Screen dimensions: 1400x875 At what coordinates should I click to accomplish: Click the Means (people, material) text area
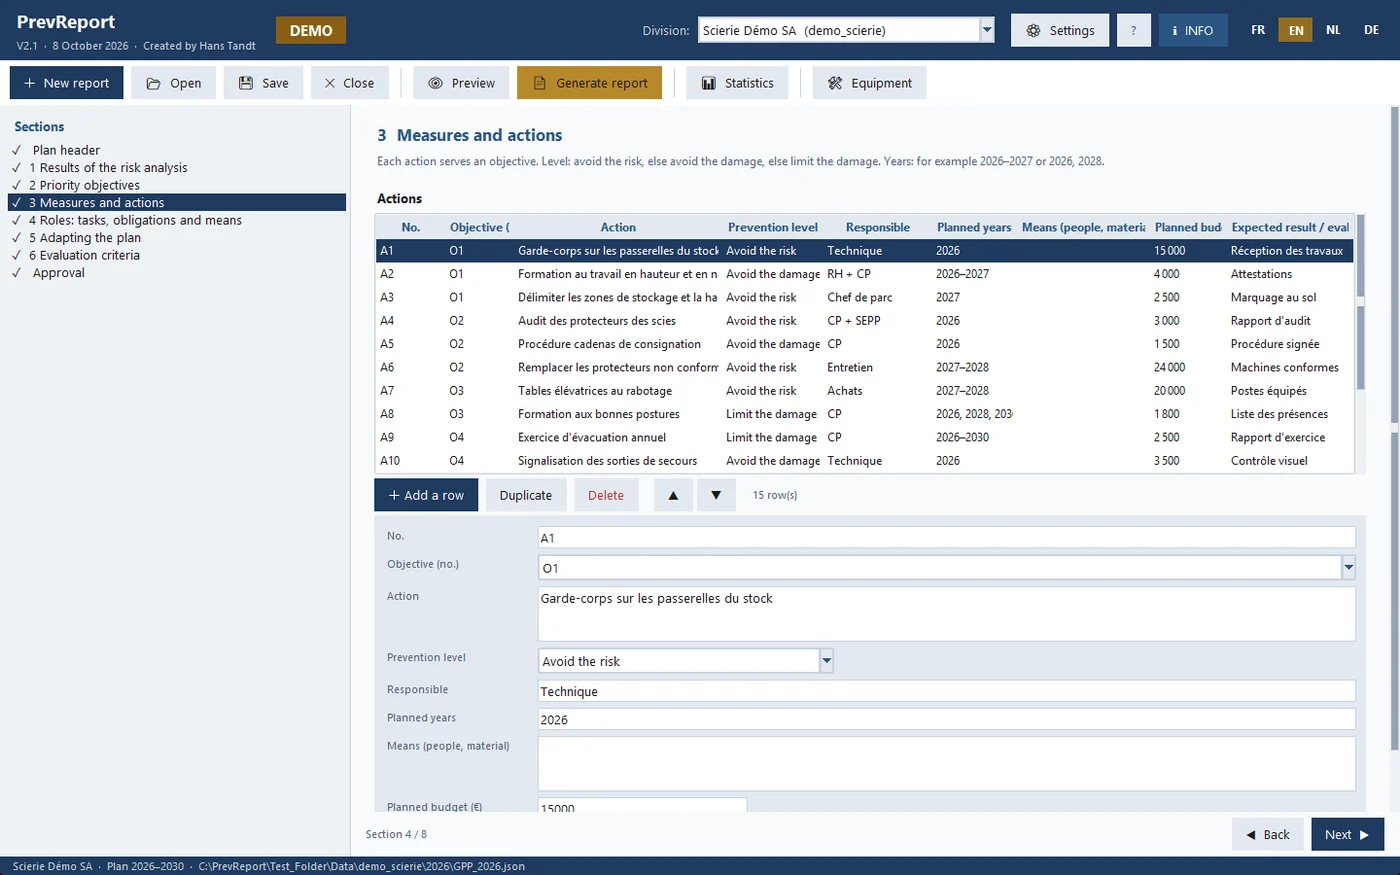tap(947, 764)
